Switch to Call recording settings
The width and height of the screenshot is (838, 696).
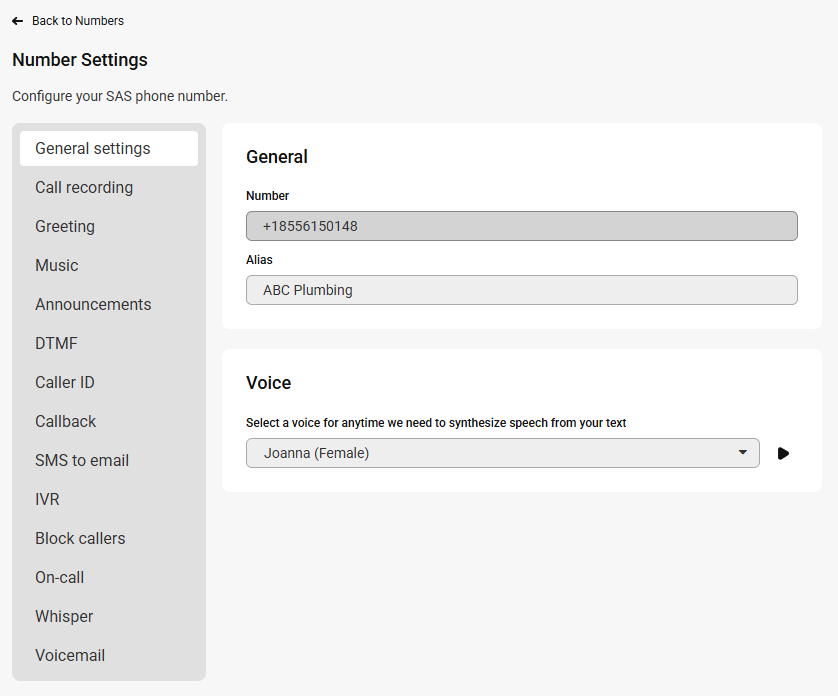click(x=109, y=188)
